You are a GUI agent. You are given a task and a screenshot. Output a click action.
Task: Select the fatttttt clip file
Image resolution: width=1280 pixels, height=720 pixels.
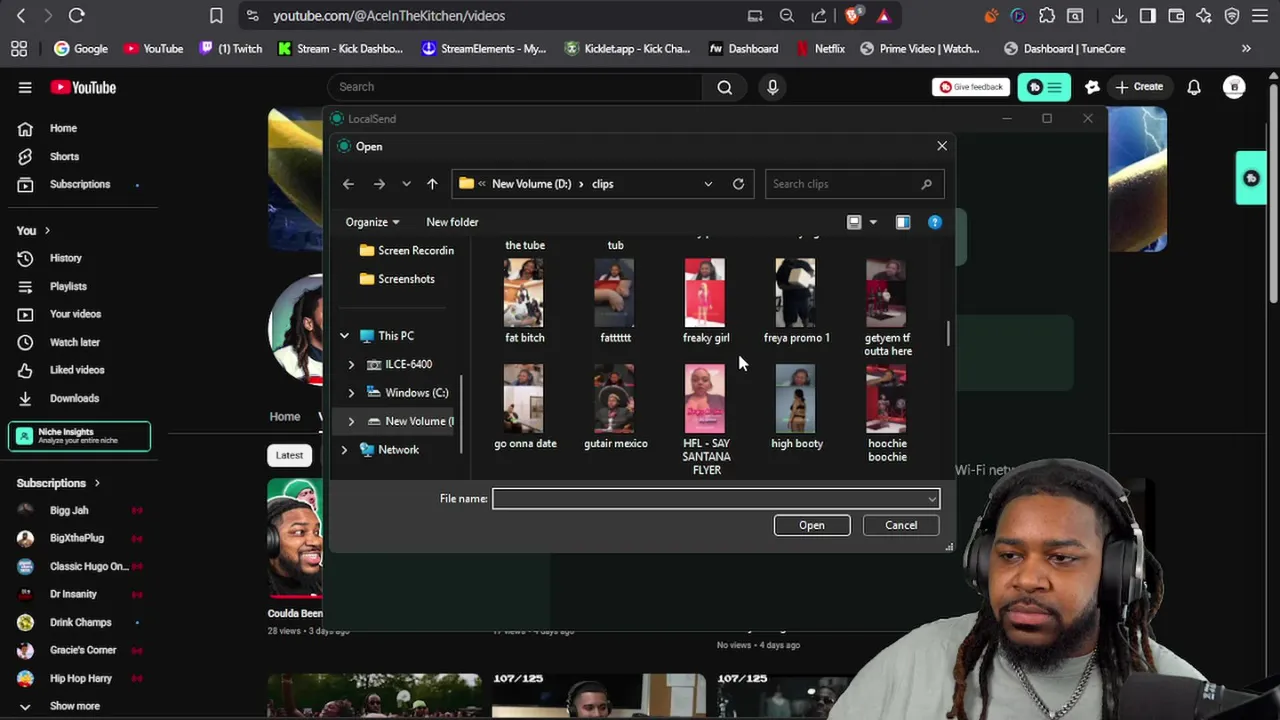coord(615,301)
